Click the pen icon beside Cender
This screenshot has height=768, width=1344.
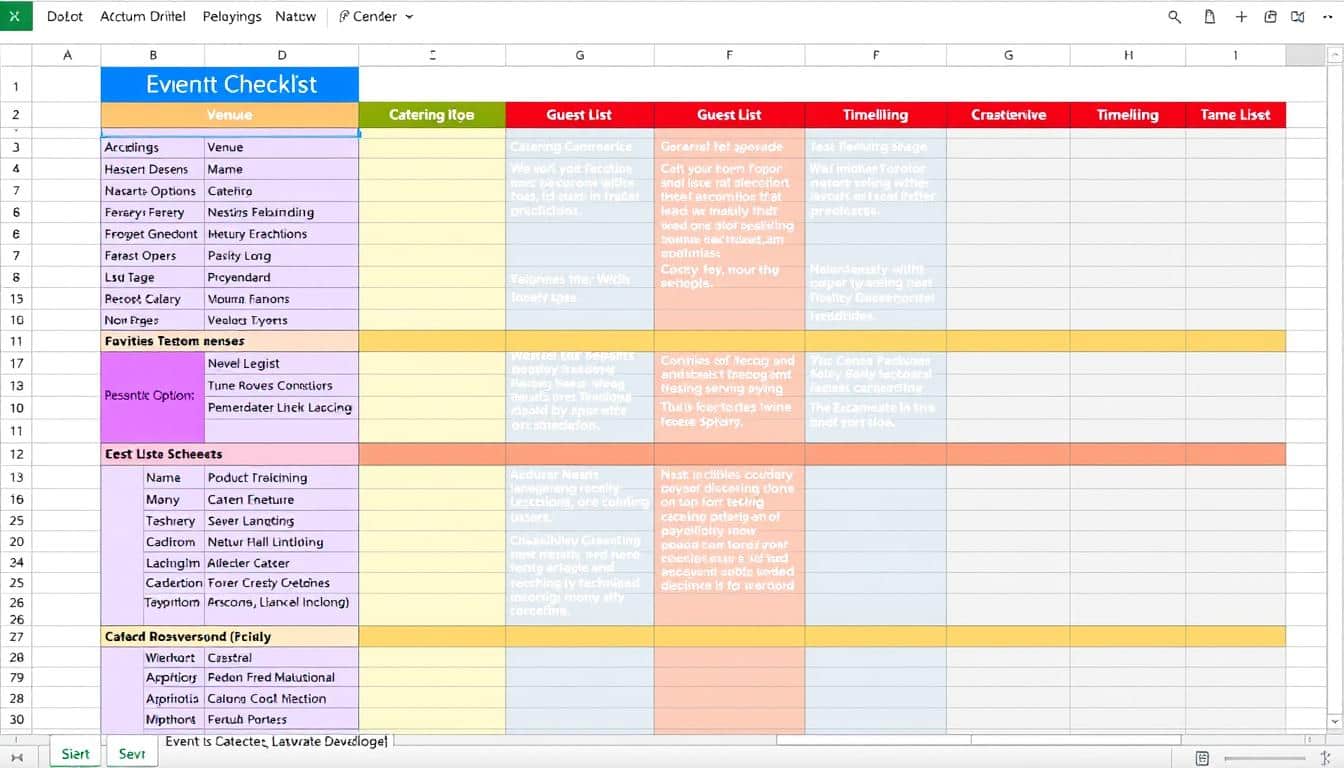[x=345, y=17]
